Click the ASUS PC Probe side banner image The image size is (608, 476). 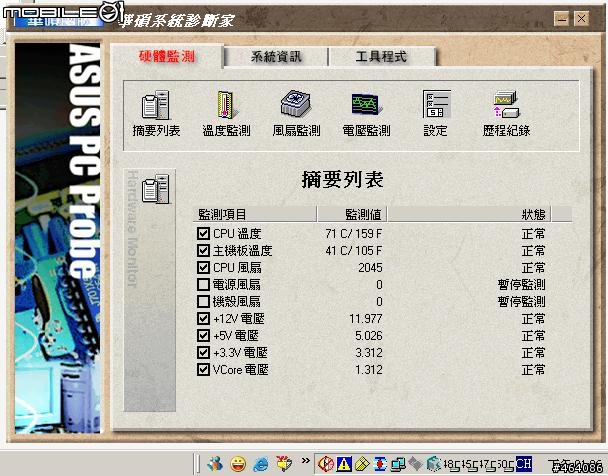tap(57, 238)
